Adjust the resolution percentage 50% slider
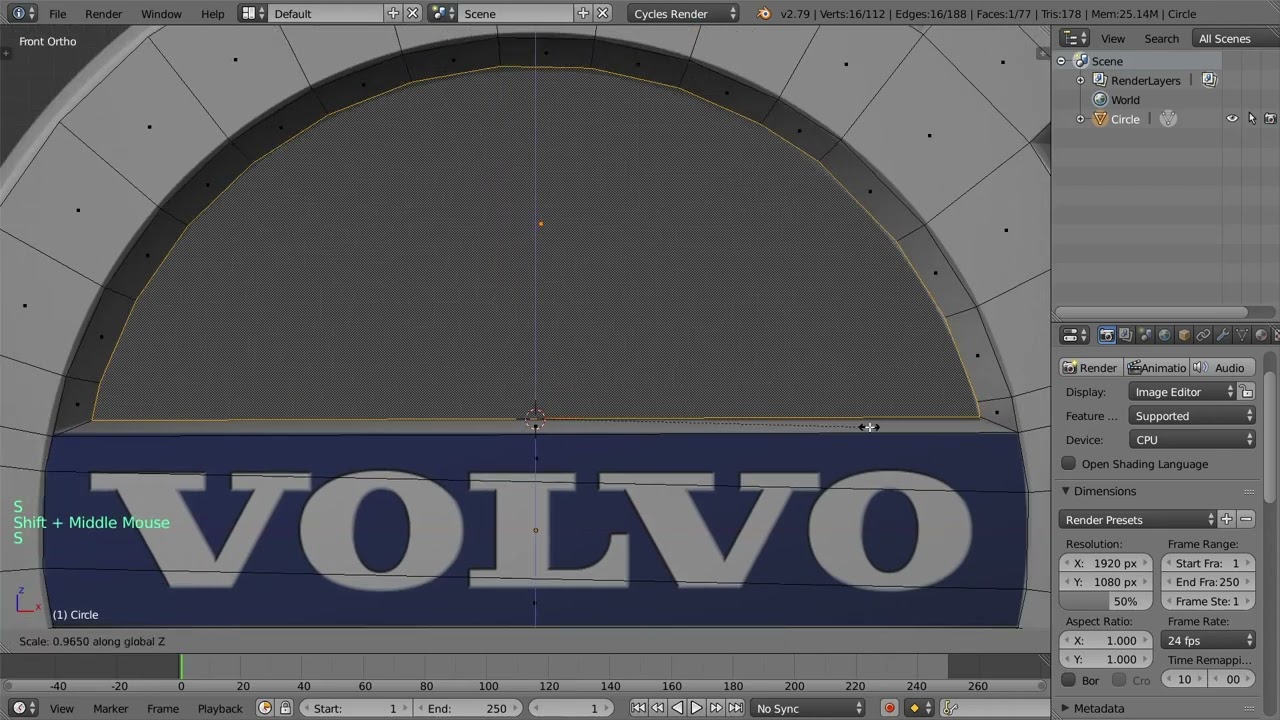The height and width of the screenshot is (720, 1280). pyautogui.click(x=1107, y=601)
